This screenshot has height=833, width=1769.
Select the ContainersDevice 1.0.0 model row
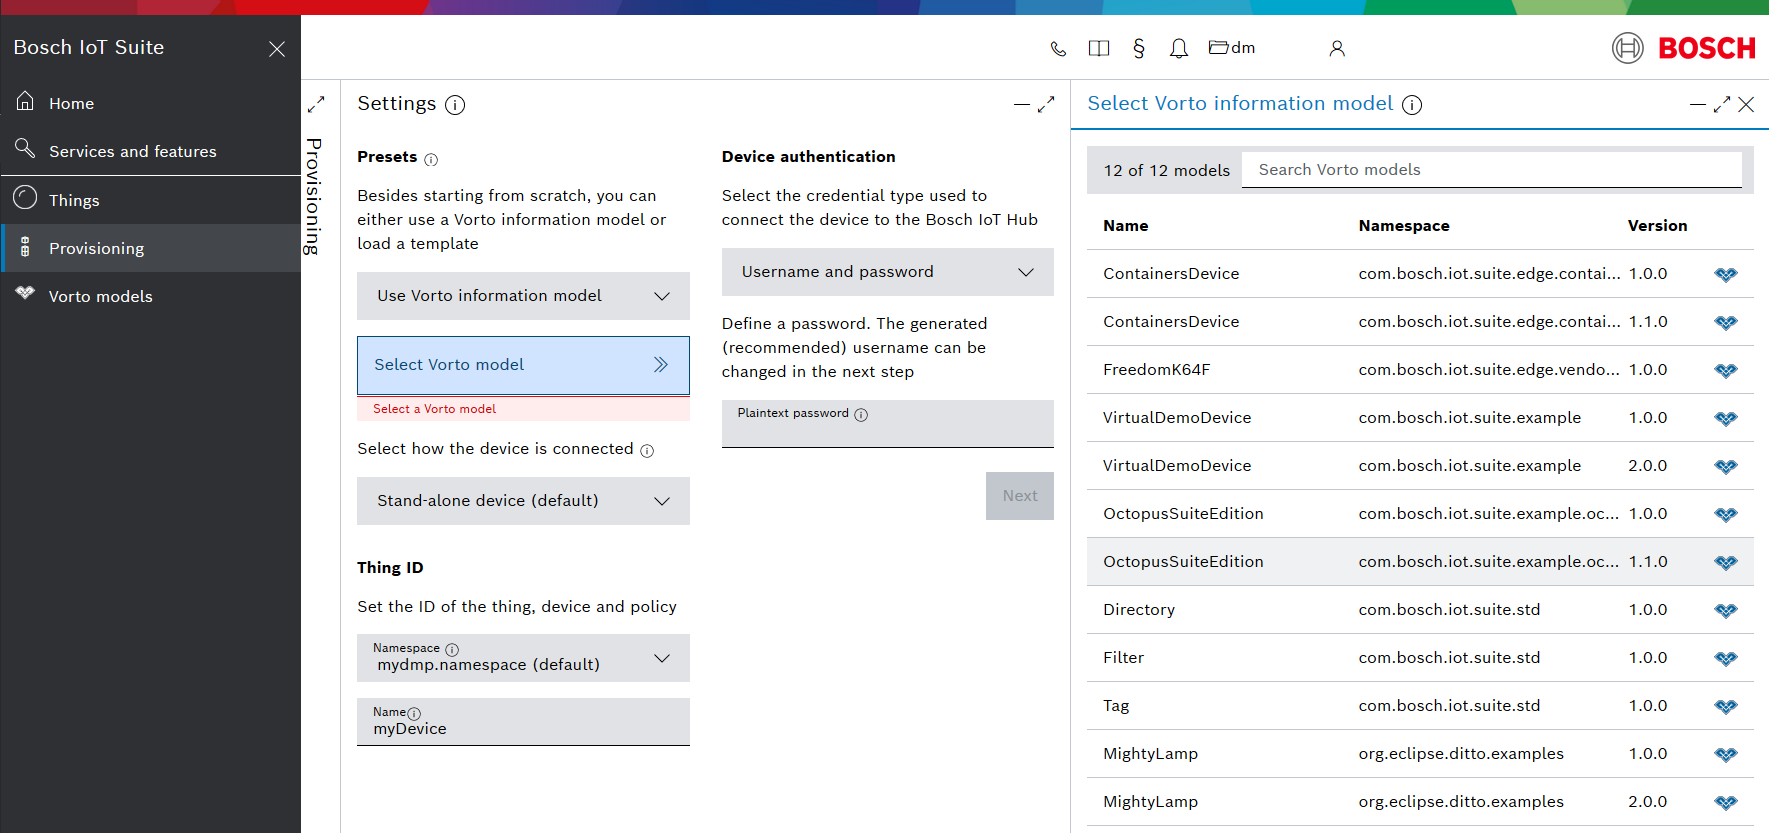pos(1420,274)
